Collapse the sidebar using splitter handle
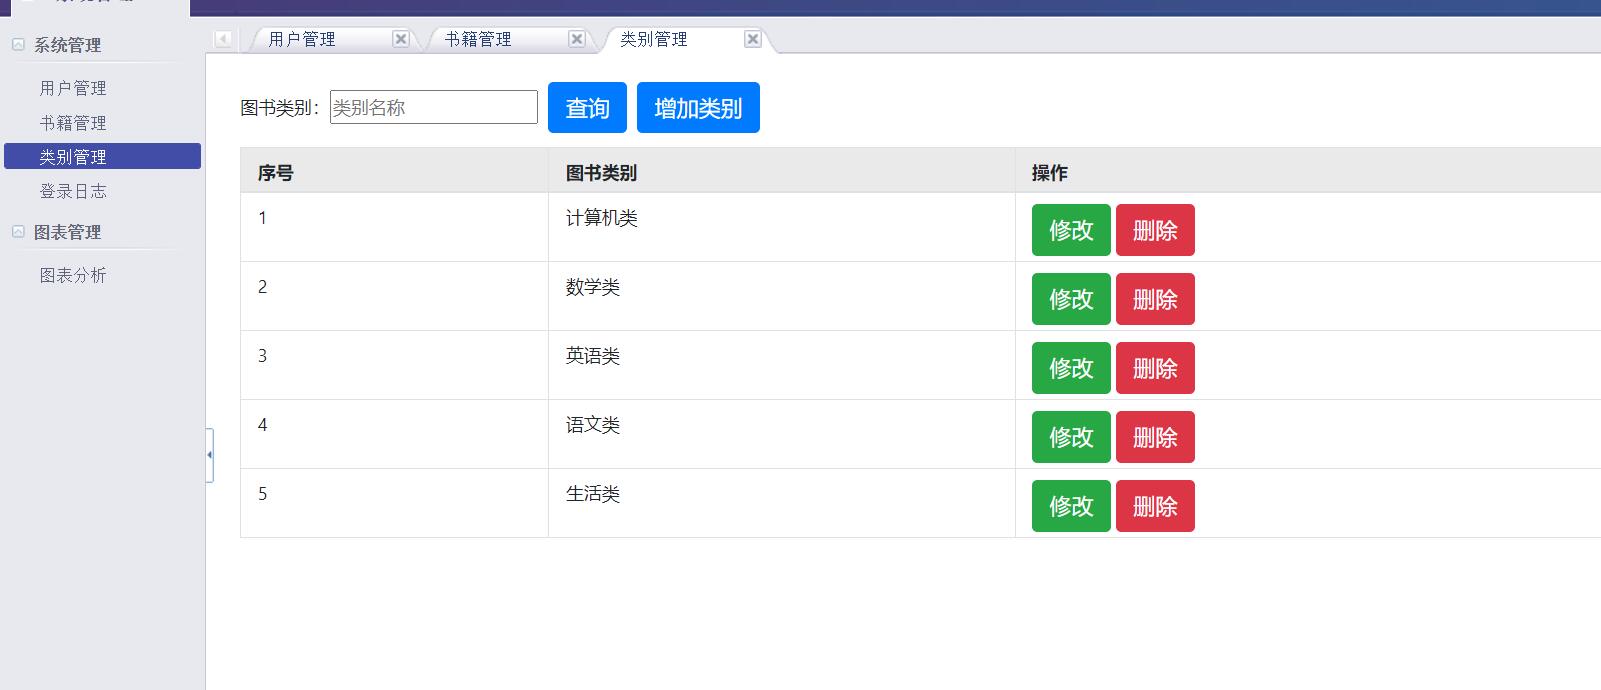Viewport: 1601px width, 690px height. coord(209,455)
